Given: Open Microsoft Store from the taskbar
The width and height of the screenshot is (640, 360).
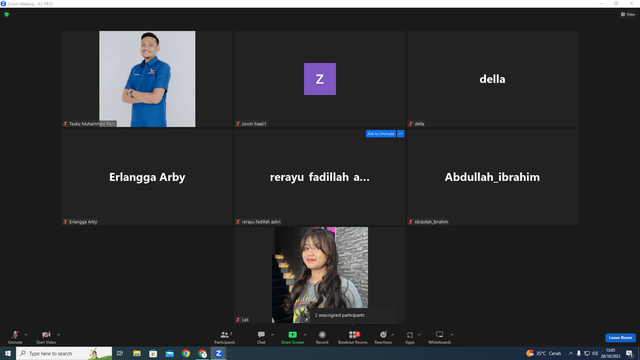Looking at the screenshot, I should (x=153, y=353).
